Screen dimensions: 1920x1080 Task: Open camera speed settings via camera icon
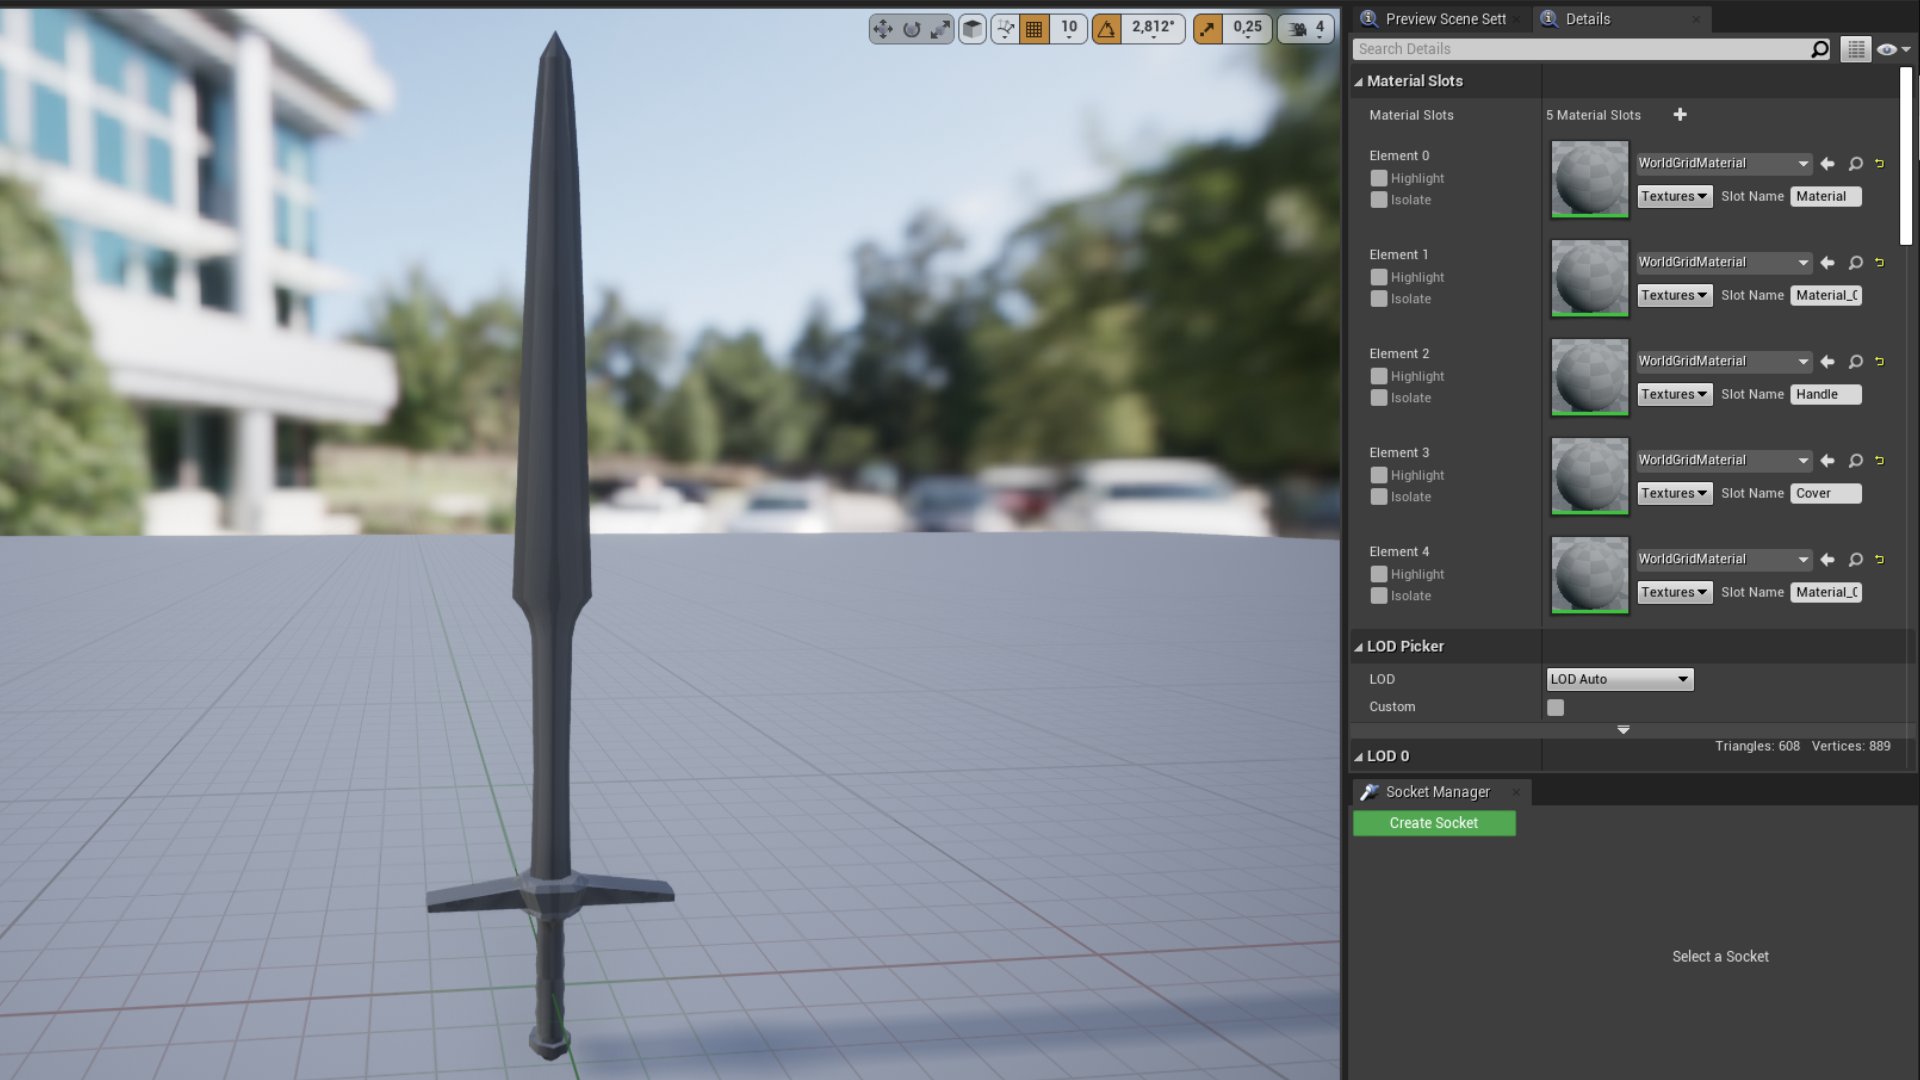(1297, 29)
